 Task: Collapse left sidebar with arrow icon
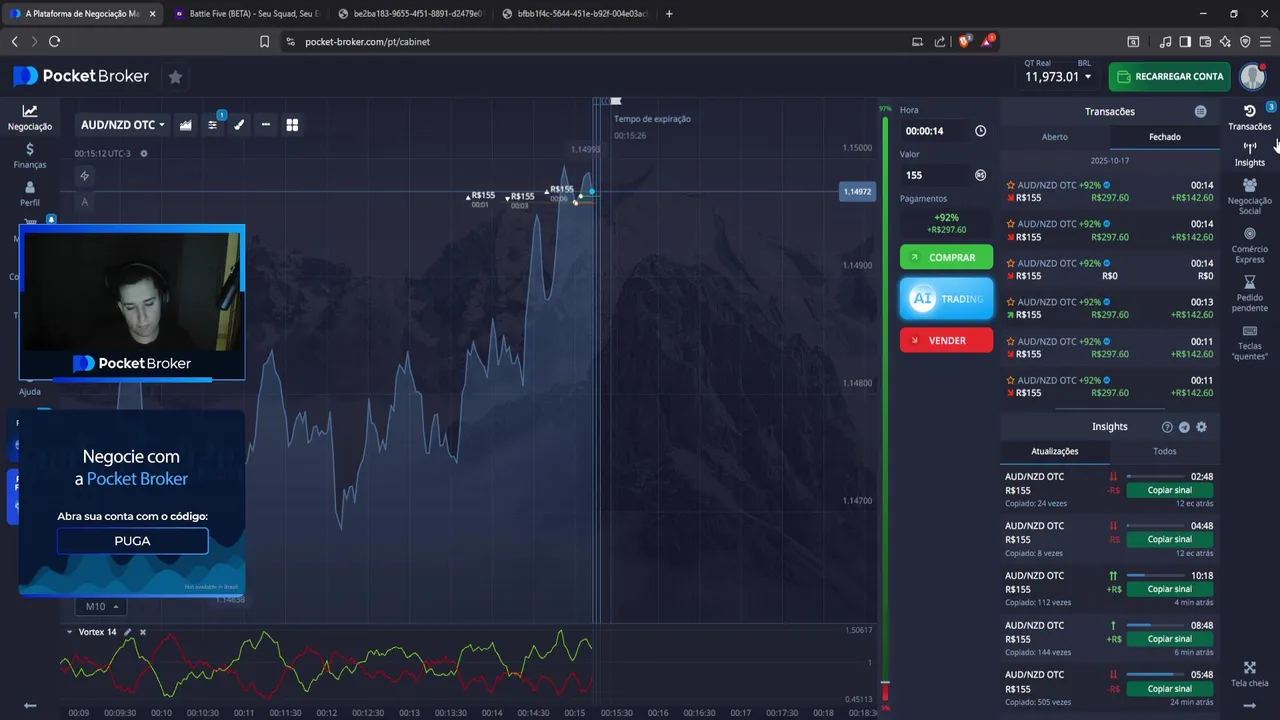[x=30, y=705]
